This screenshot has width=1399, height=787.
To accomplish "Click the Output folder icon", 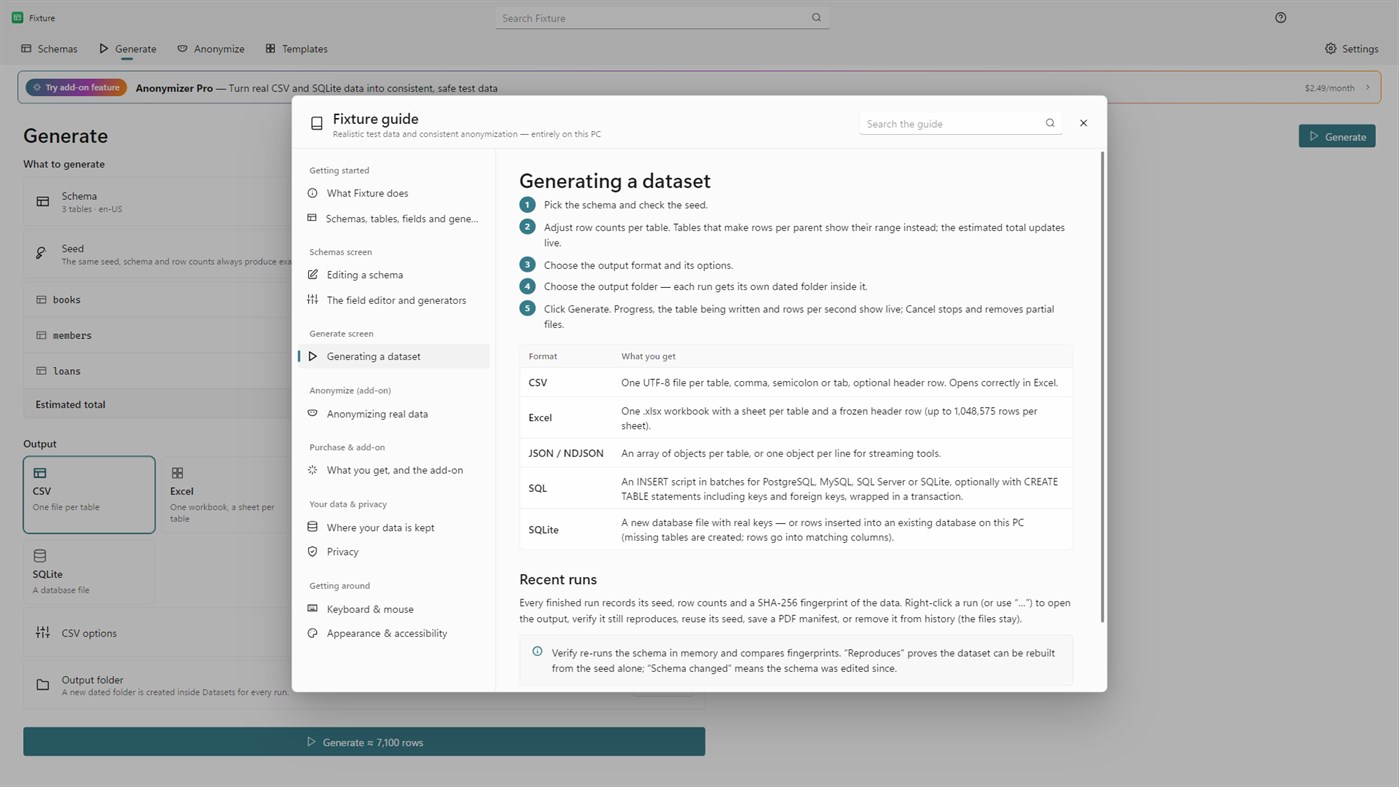I will click(43, 685).
